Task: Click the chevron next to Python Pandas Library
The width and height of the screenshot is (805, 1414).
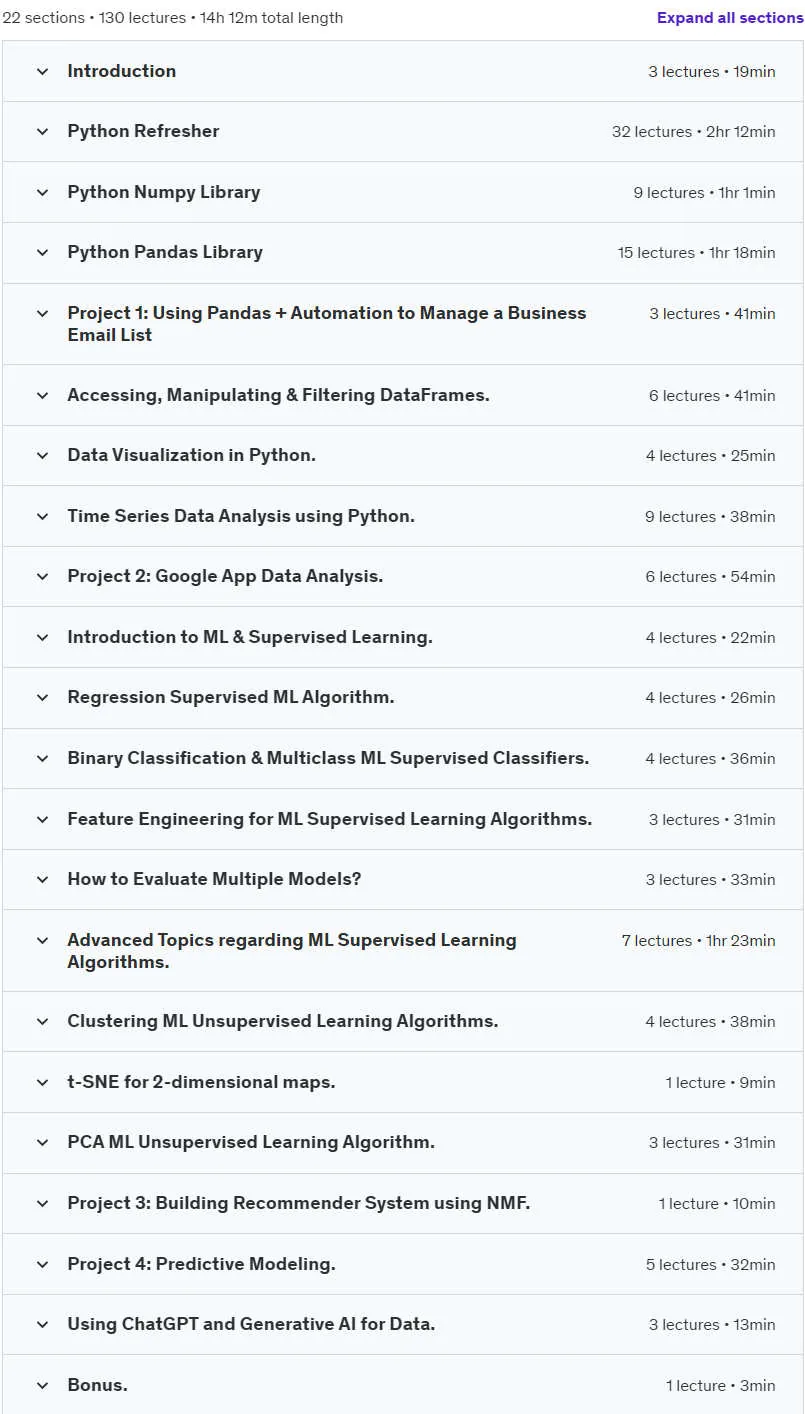Action: [x=42, y=253]
